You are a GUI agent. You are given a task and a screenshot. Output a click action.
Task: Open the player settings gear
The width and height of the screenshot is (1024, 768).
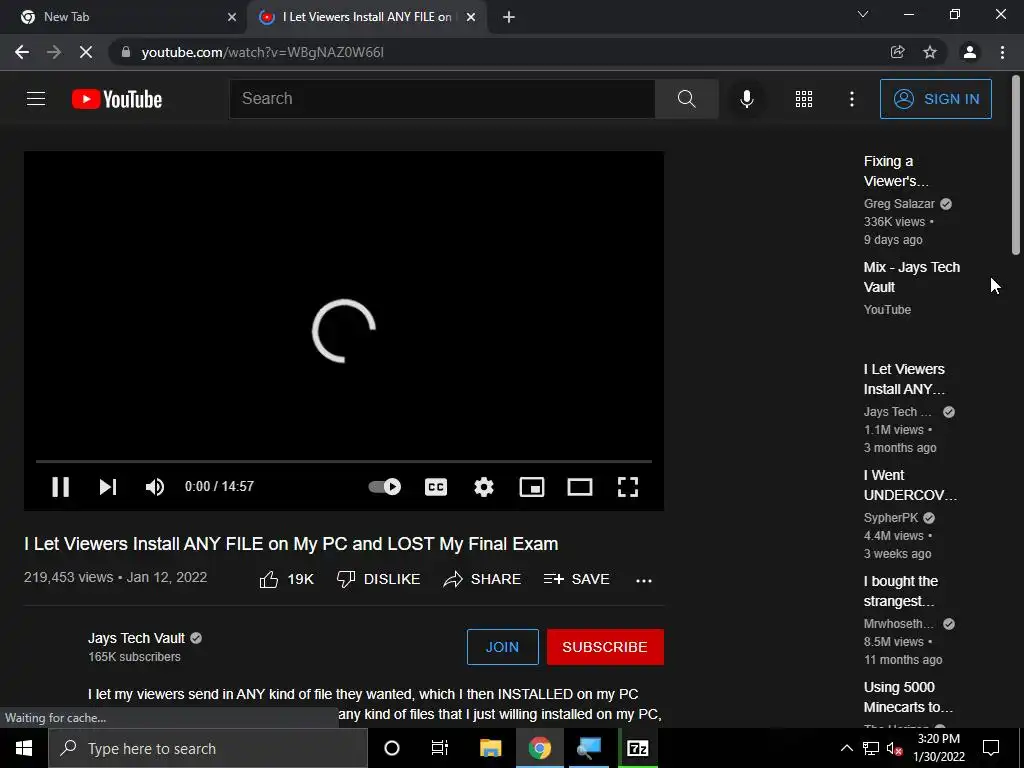point(484,487)
